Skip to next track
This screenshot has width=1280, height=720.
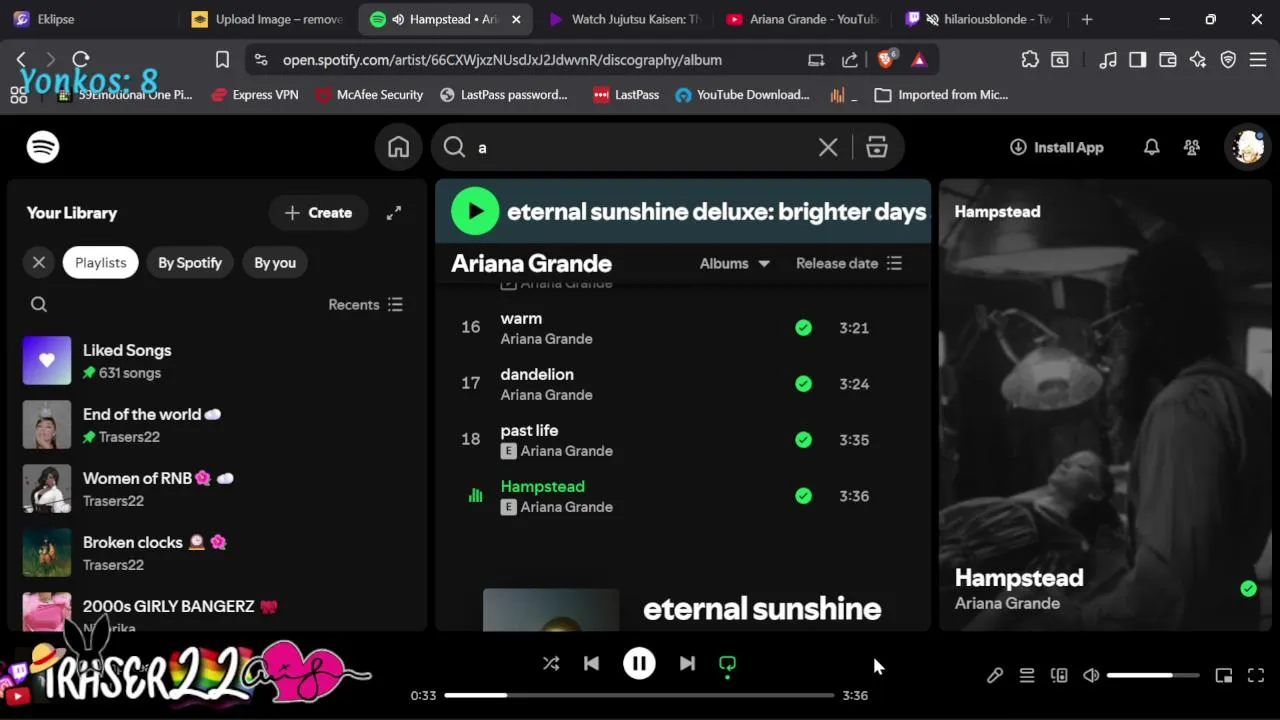tap(687, 663)
